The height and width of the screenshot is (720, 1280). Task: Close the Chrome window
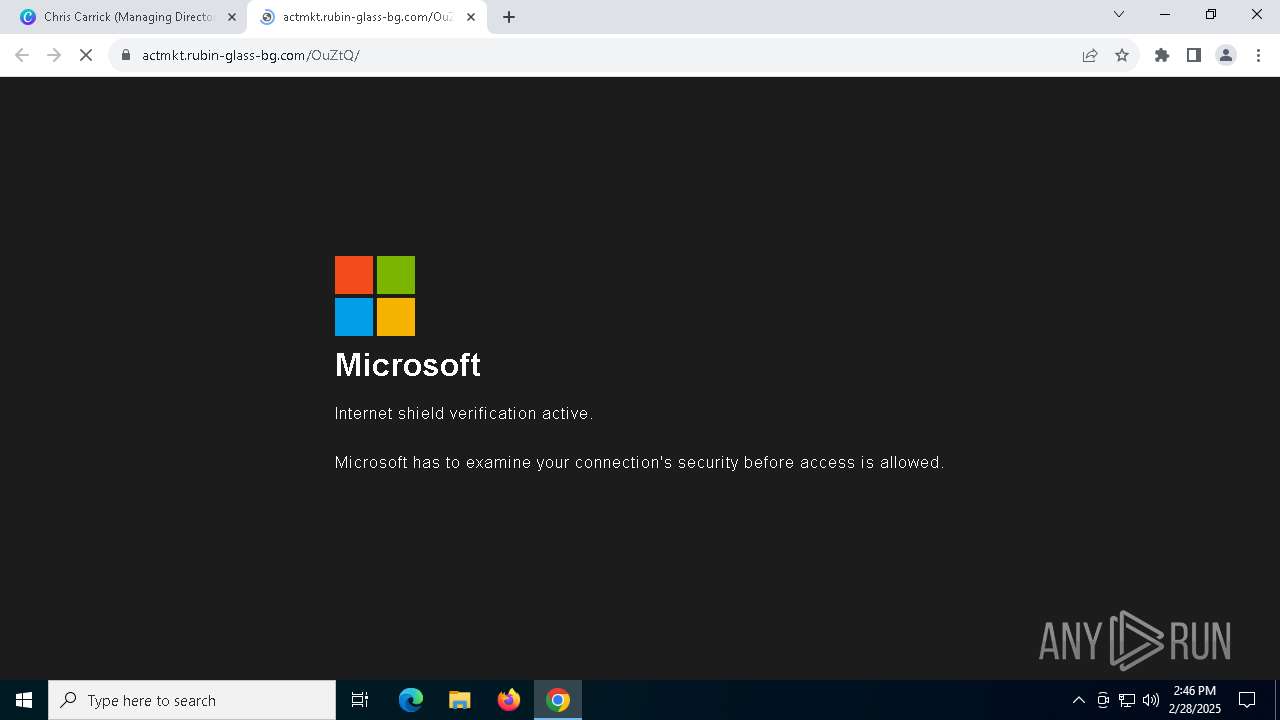(1257, 14)
